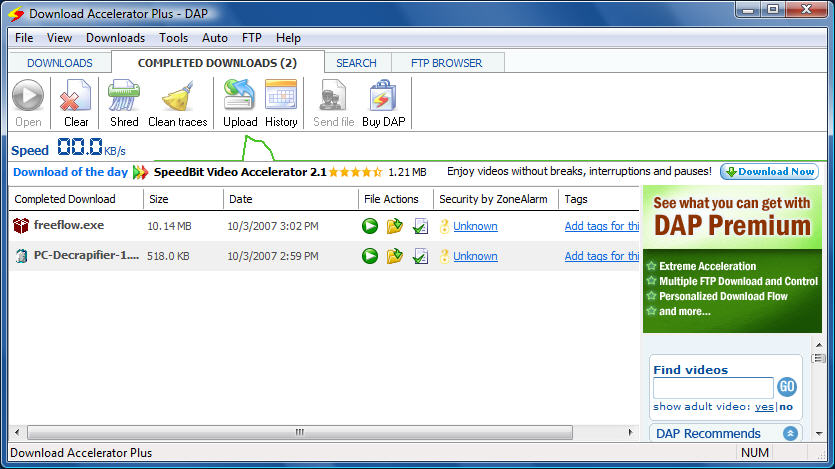The height and width of the screenshot is (469, 835).
Task: Click security question icon for PC-Decrapifier
Action: point(444,256)
